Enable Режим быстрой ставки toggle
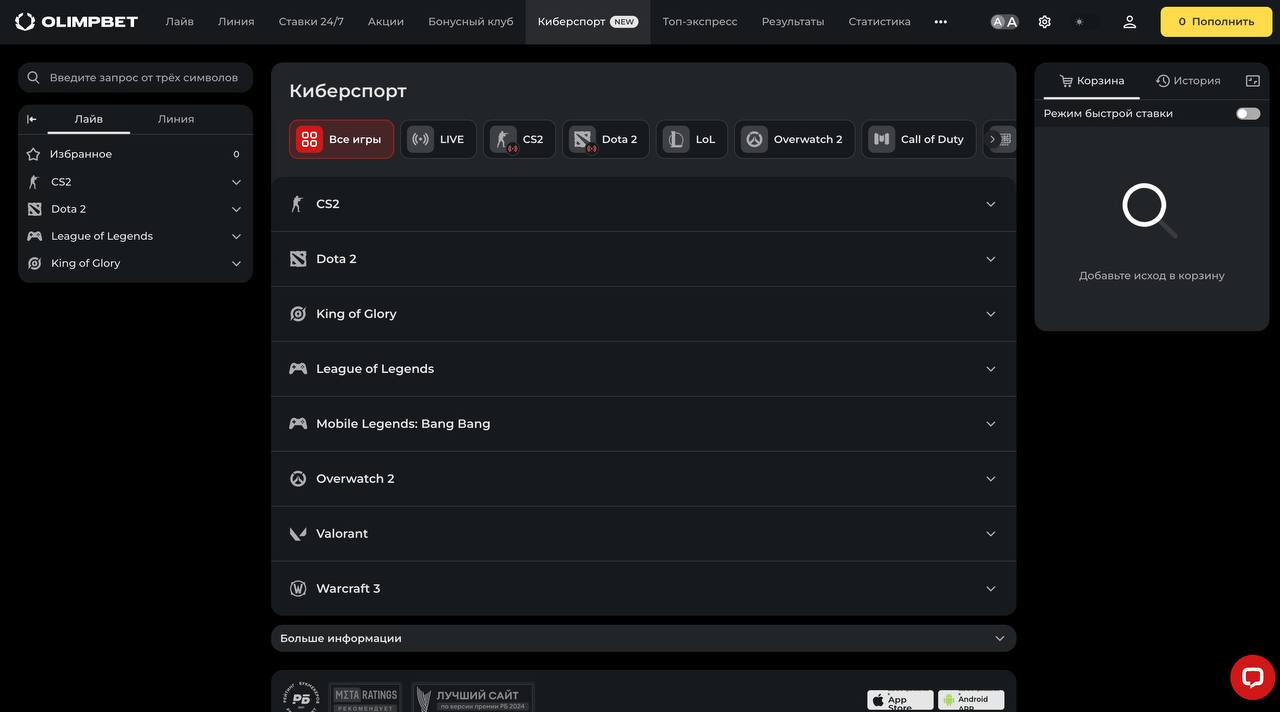Viewport: 1280px width, 712px height. (1248, 114)
